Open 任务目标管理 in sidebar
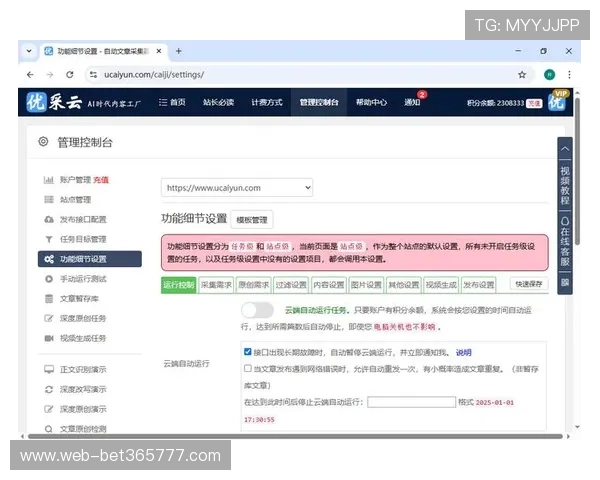Screen dimensions: 600x480 point(83,239)
